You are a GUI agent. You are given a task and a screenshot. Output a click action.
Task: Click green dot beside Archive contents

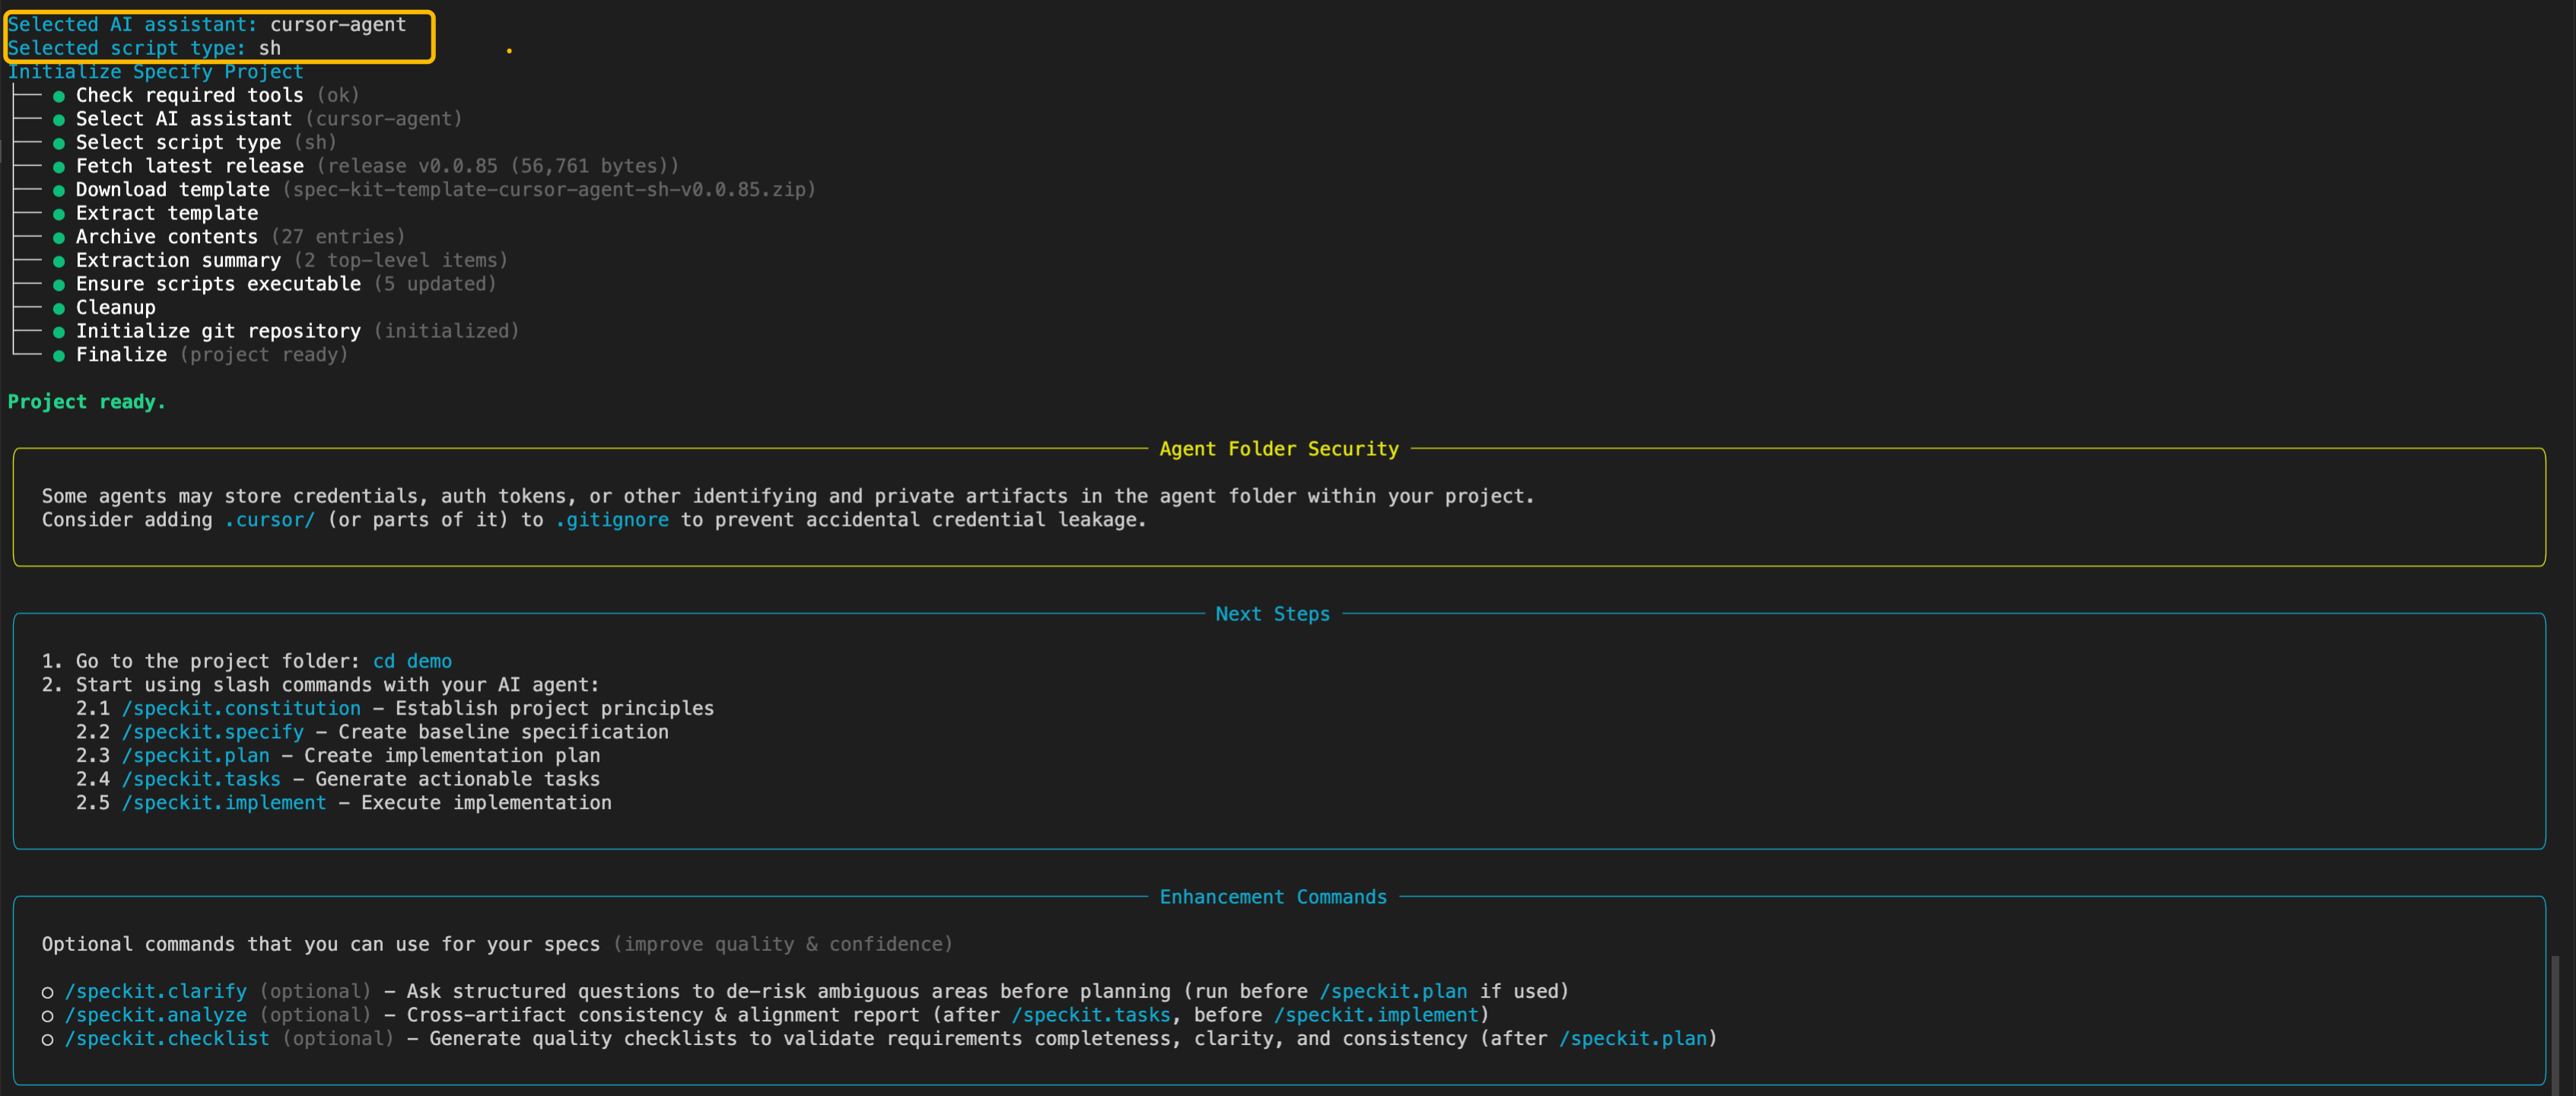point(59,238)
